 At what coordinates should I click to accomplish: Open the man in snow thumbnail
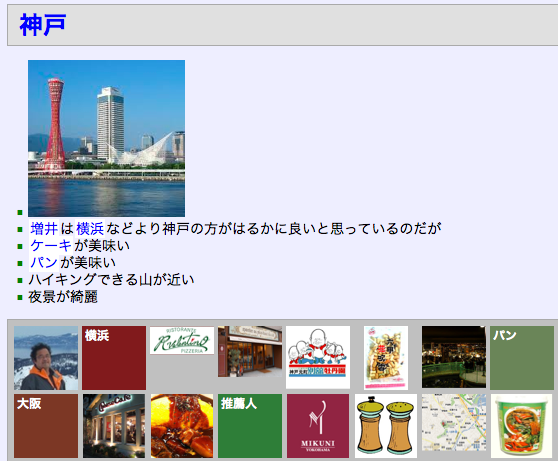(x=46, y=358)
